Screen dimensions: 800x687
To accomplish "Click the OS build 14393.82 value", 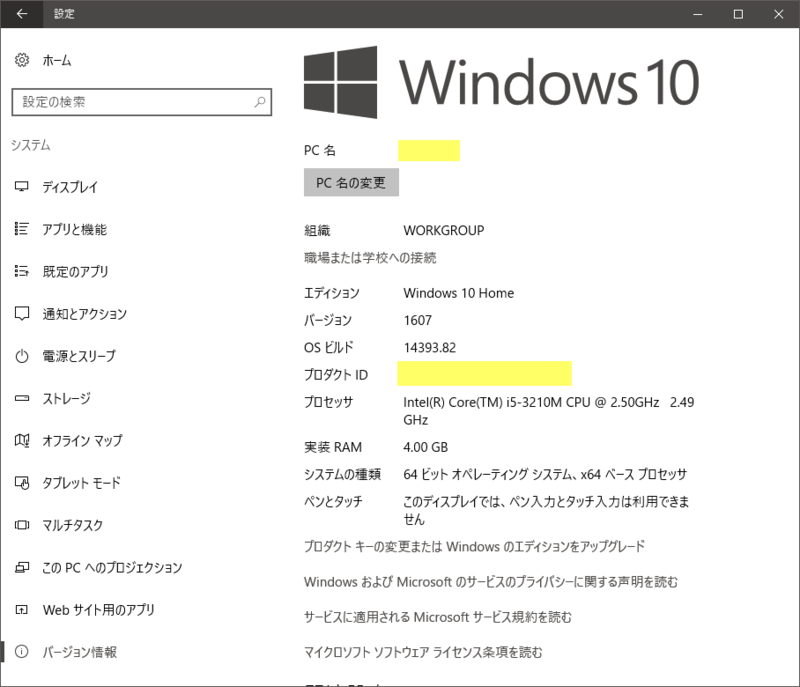I will (x=430, y=347).
